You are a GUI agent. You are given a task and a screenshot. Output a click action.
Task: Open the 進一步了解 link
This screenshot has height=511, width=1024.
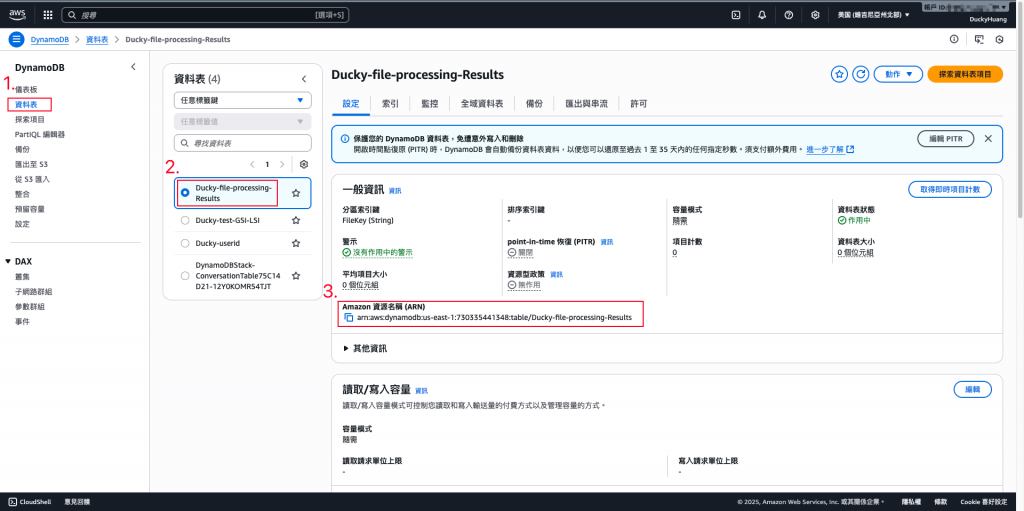point(830,150)
